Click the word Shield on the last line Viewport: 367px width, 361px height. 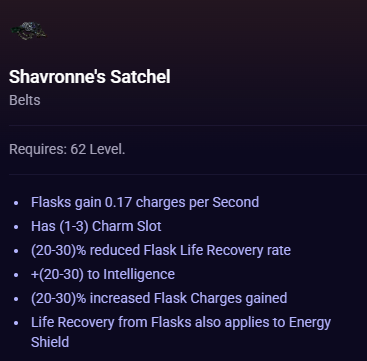pos(50,342)
